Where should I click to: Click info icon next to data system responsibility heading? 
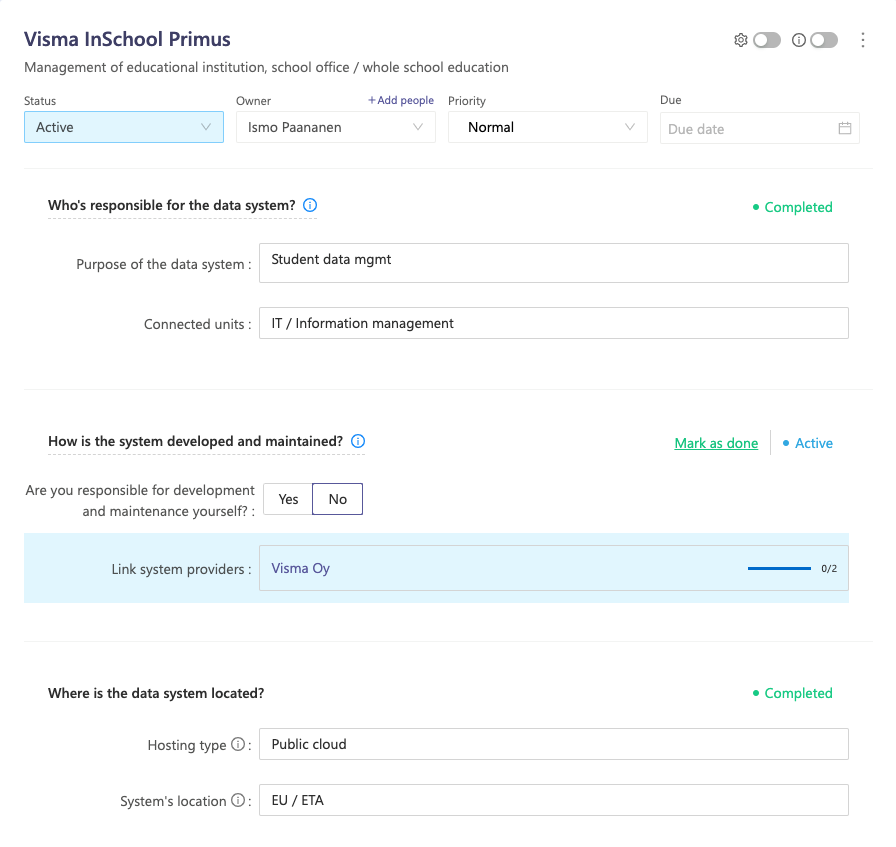coord(310,205)
